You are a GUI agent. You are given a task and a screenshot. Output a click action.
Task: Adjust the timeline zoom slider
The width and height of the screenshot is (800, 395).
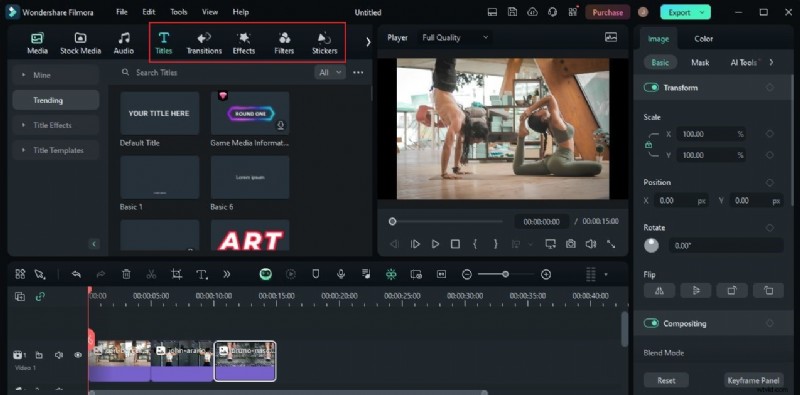tap(505, 275)
